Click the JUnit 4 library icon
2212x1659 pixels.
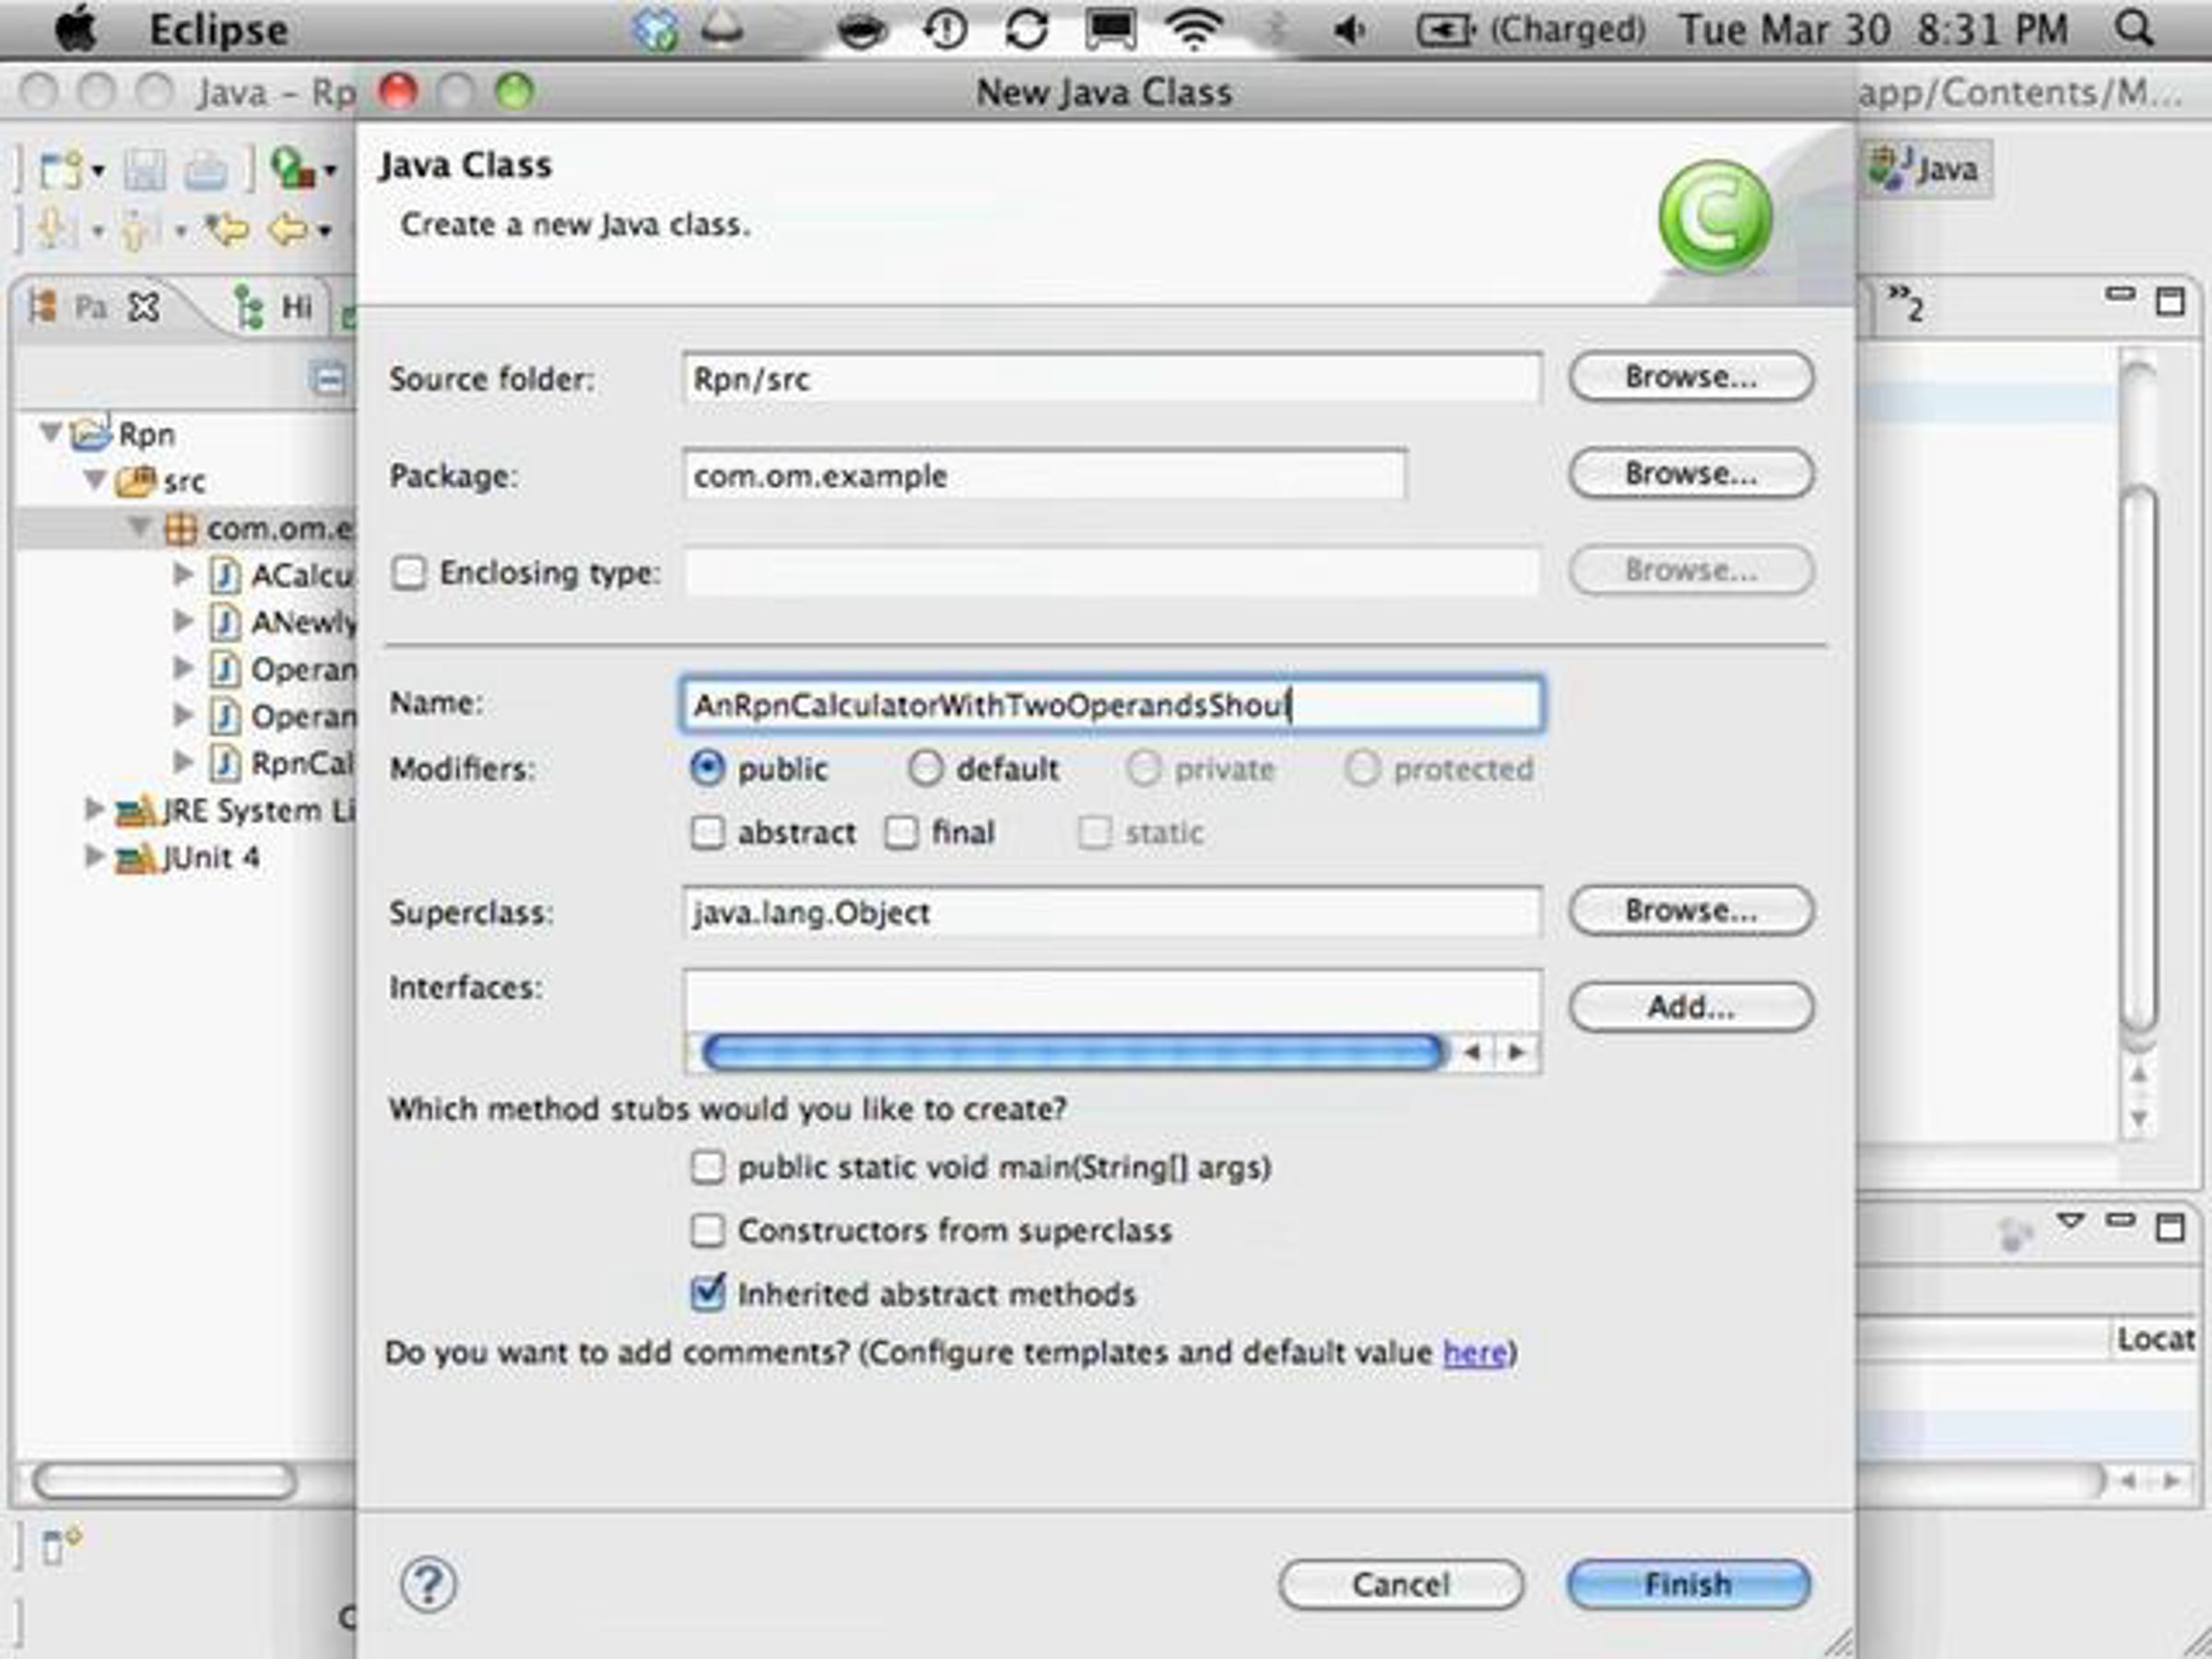pos(135,858)
